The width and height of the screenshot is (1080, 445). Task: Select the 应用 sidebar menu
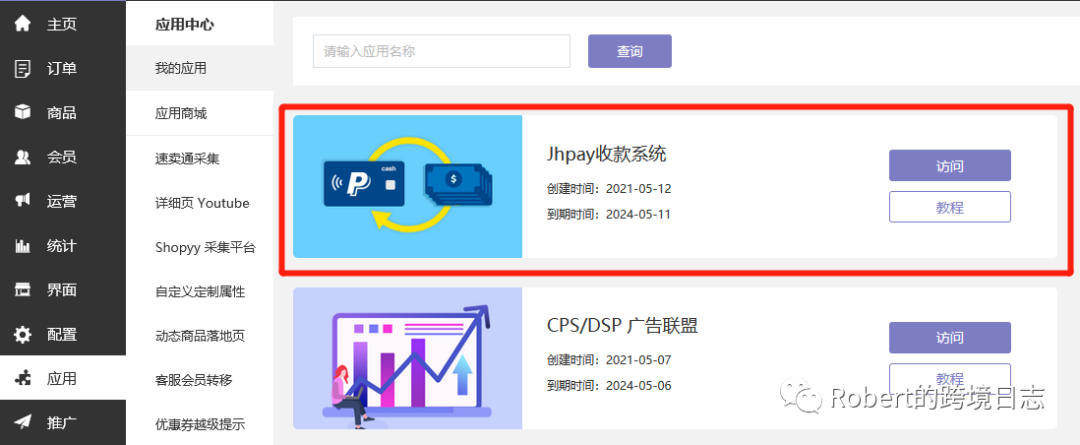coord(63,378)
